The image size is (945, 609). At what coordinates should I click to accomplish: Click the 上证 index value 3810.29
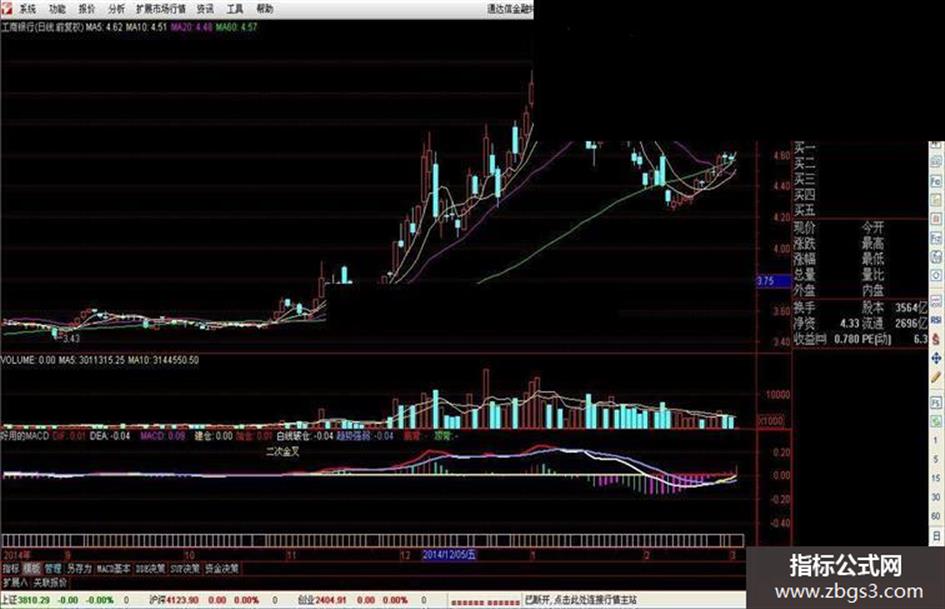pos(35,600)
